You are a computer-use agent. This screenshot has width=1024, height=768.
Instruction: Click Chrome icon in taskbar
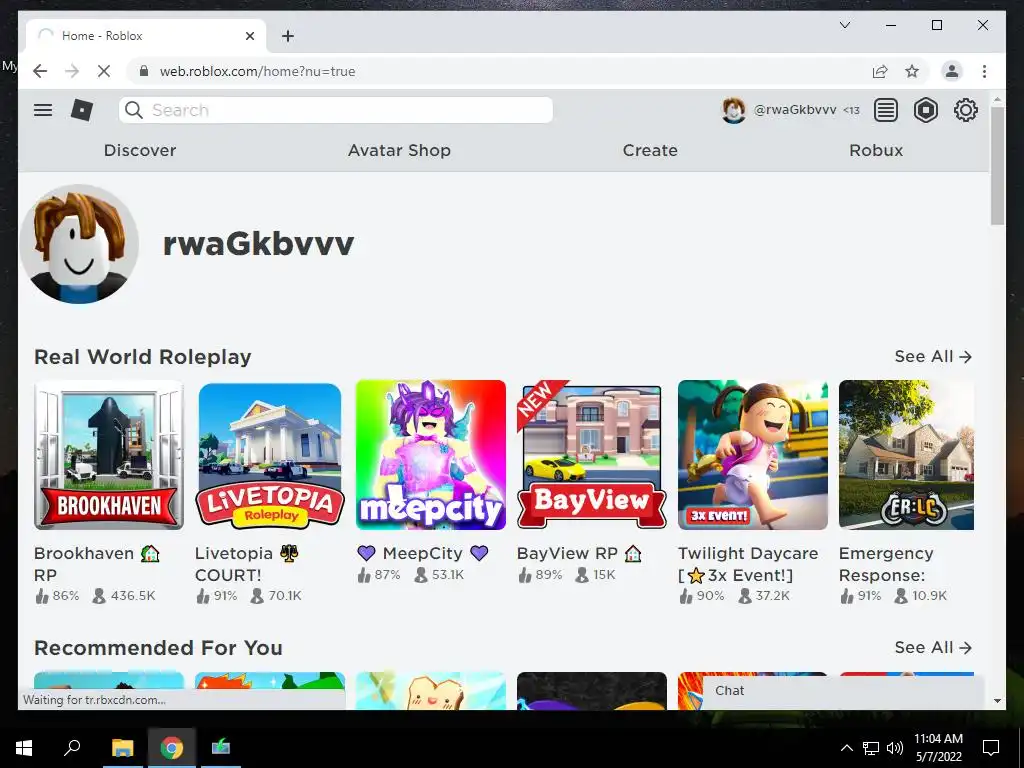[x=172, y=747]
